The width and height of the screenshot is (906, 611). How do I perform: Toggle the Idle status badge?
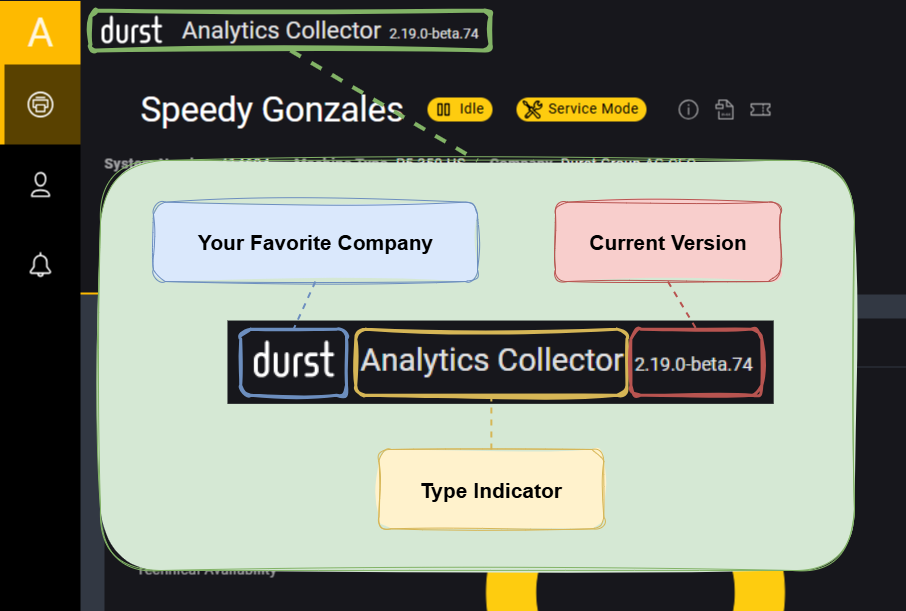[x=460, y=110]
